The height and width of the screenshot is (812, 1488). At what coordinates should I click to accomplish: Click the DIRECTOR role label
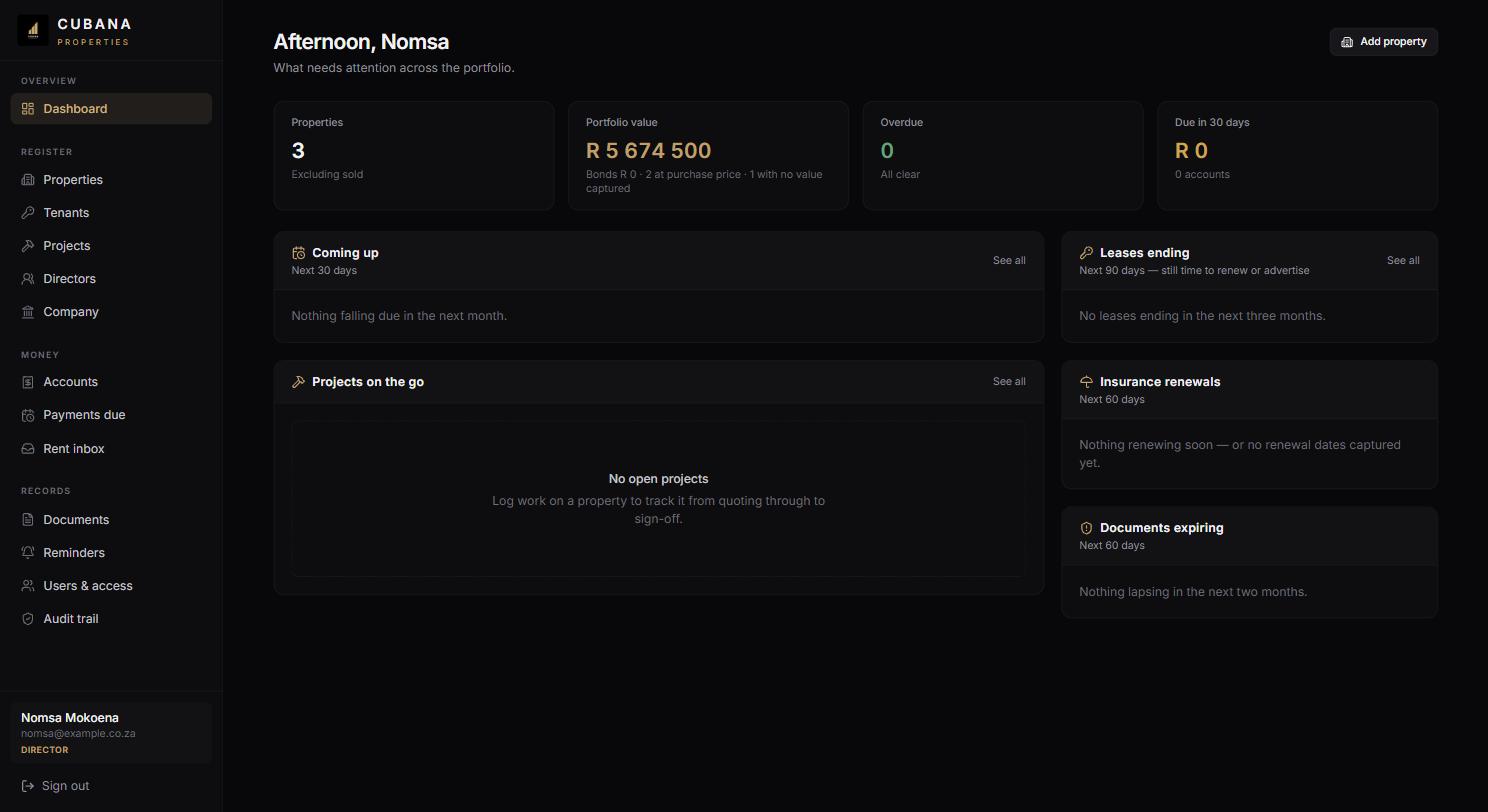pyautogui.click(x=45, y=750)
